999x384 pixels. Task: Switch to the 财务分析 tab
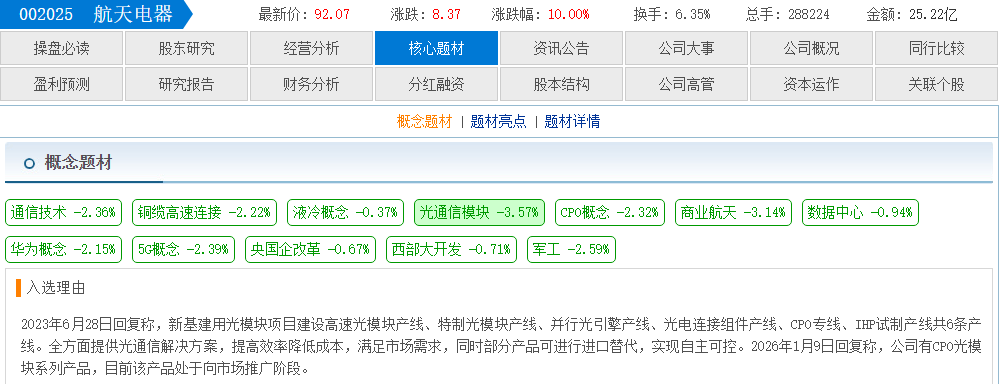pos(312,84)
